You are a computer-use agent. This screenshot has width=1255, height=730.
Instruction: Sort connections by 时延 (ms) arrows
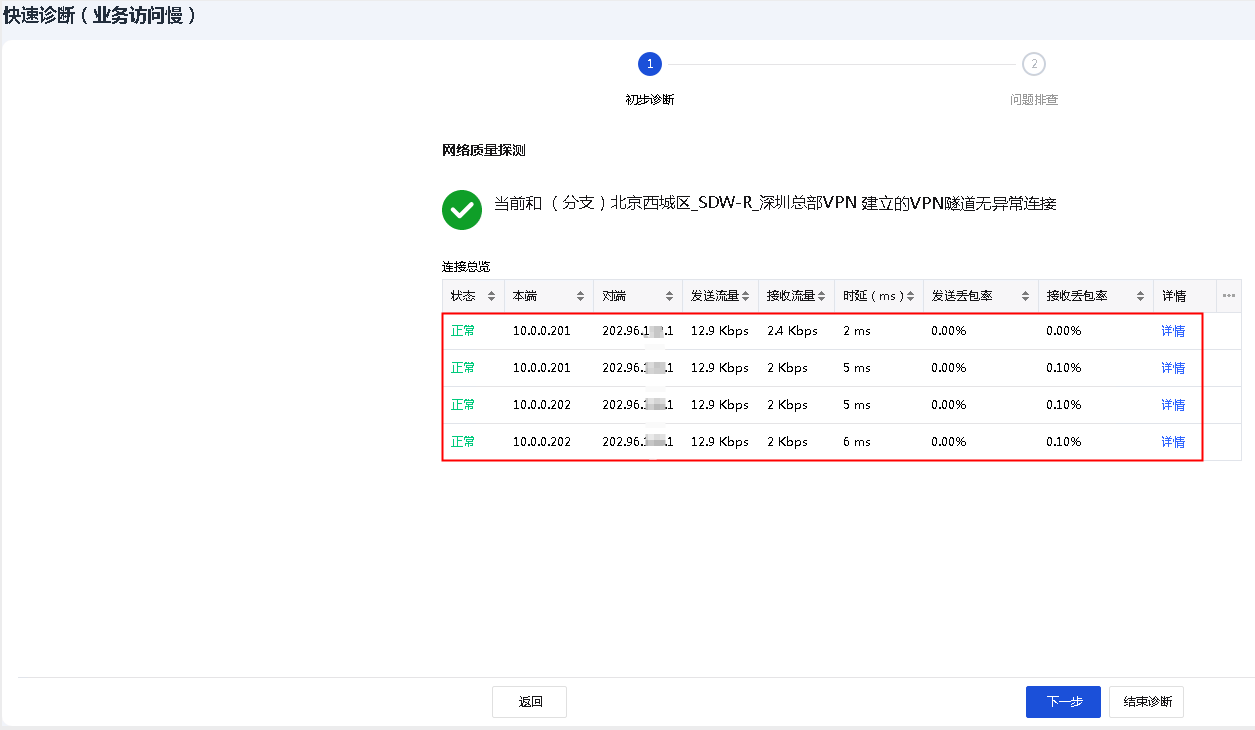[x=910, y=297]
